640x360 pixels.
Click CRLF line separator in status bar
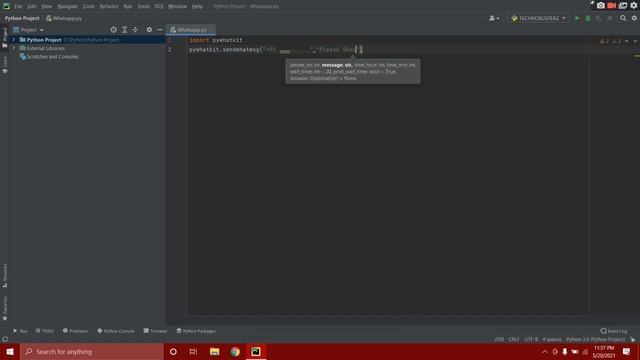[514, 339]
